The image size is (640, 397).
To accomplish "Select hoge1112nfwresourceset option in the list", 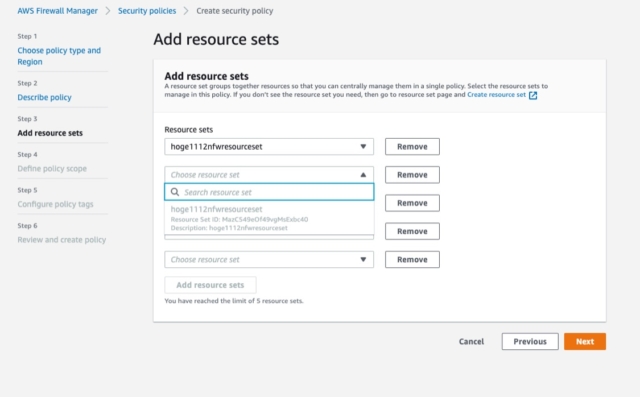I will pos(269,218).
